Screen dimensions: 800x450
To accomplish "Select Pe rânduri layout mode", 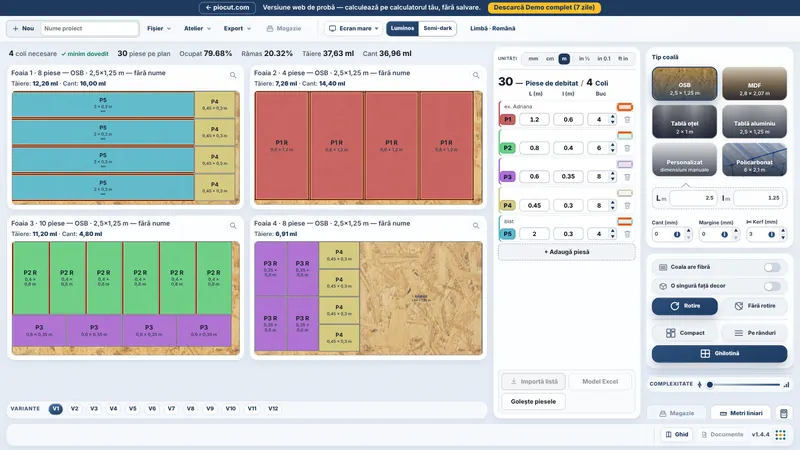I will click(755, 333).
